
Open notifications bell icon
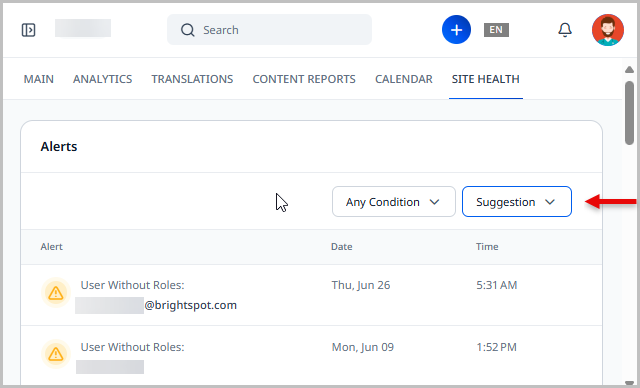pyautogui.click(x=565, y=30)
